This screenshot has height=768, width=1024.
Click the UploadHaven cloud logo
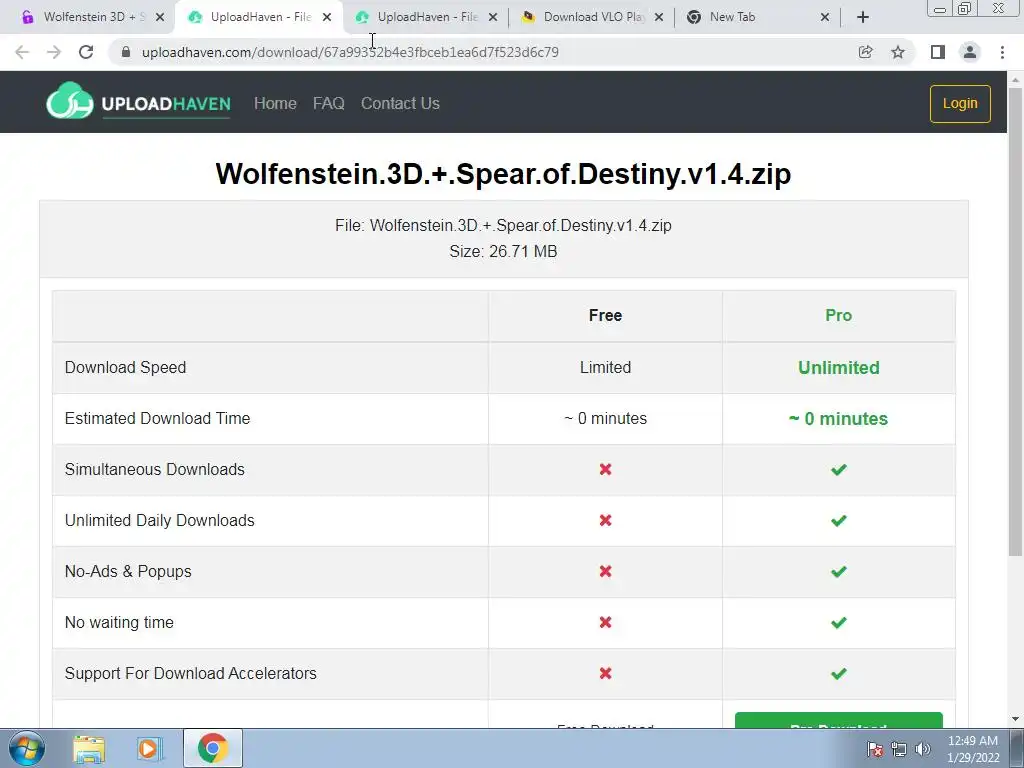pyautogui.click(x=70, y=101)
